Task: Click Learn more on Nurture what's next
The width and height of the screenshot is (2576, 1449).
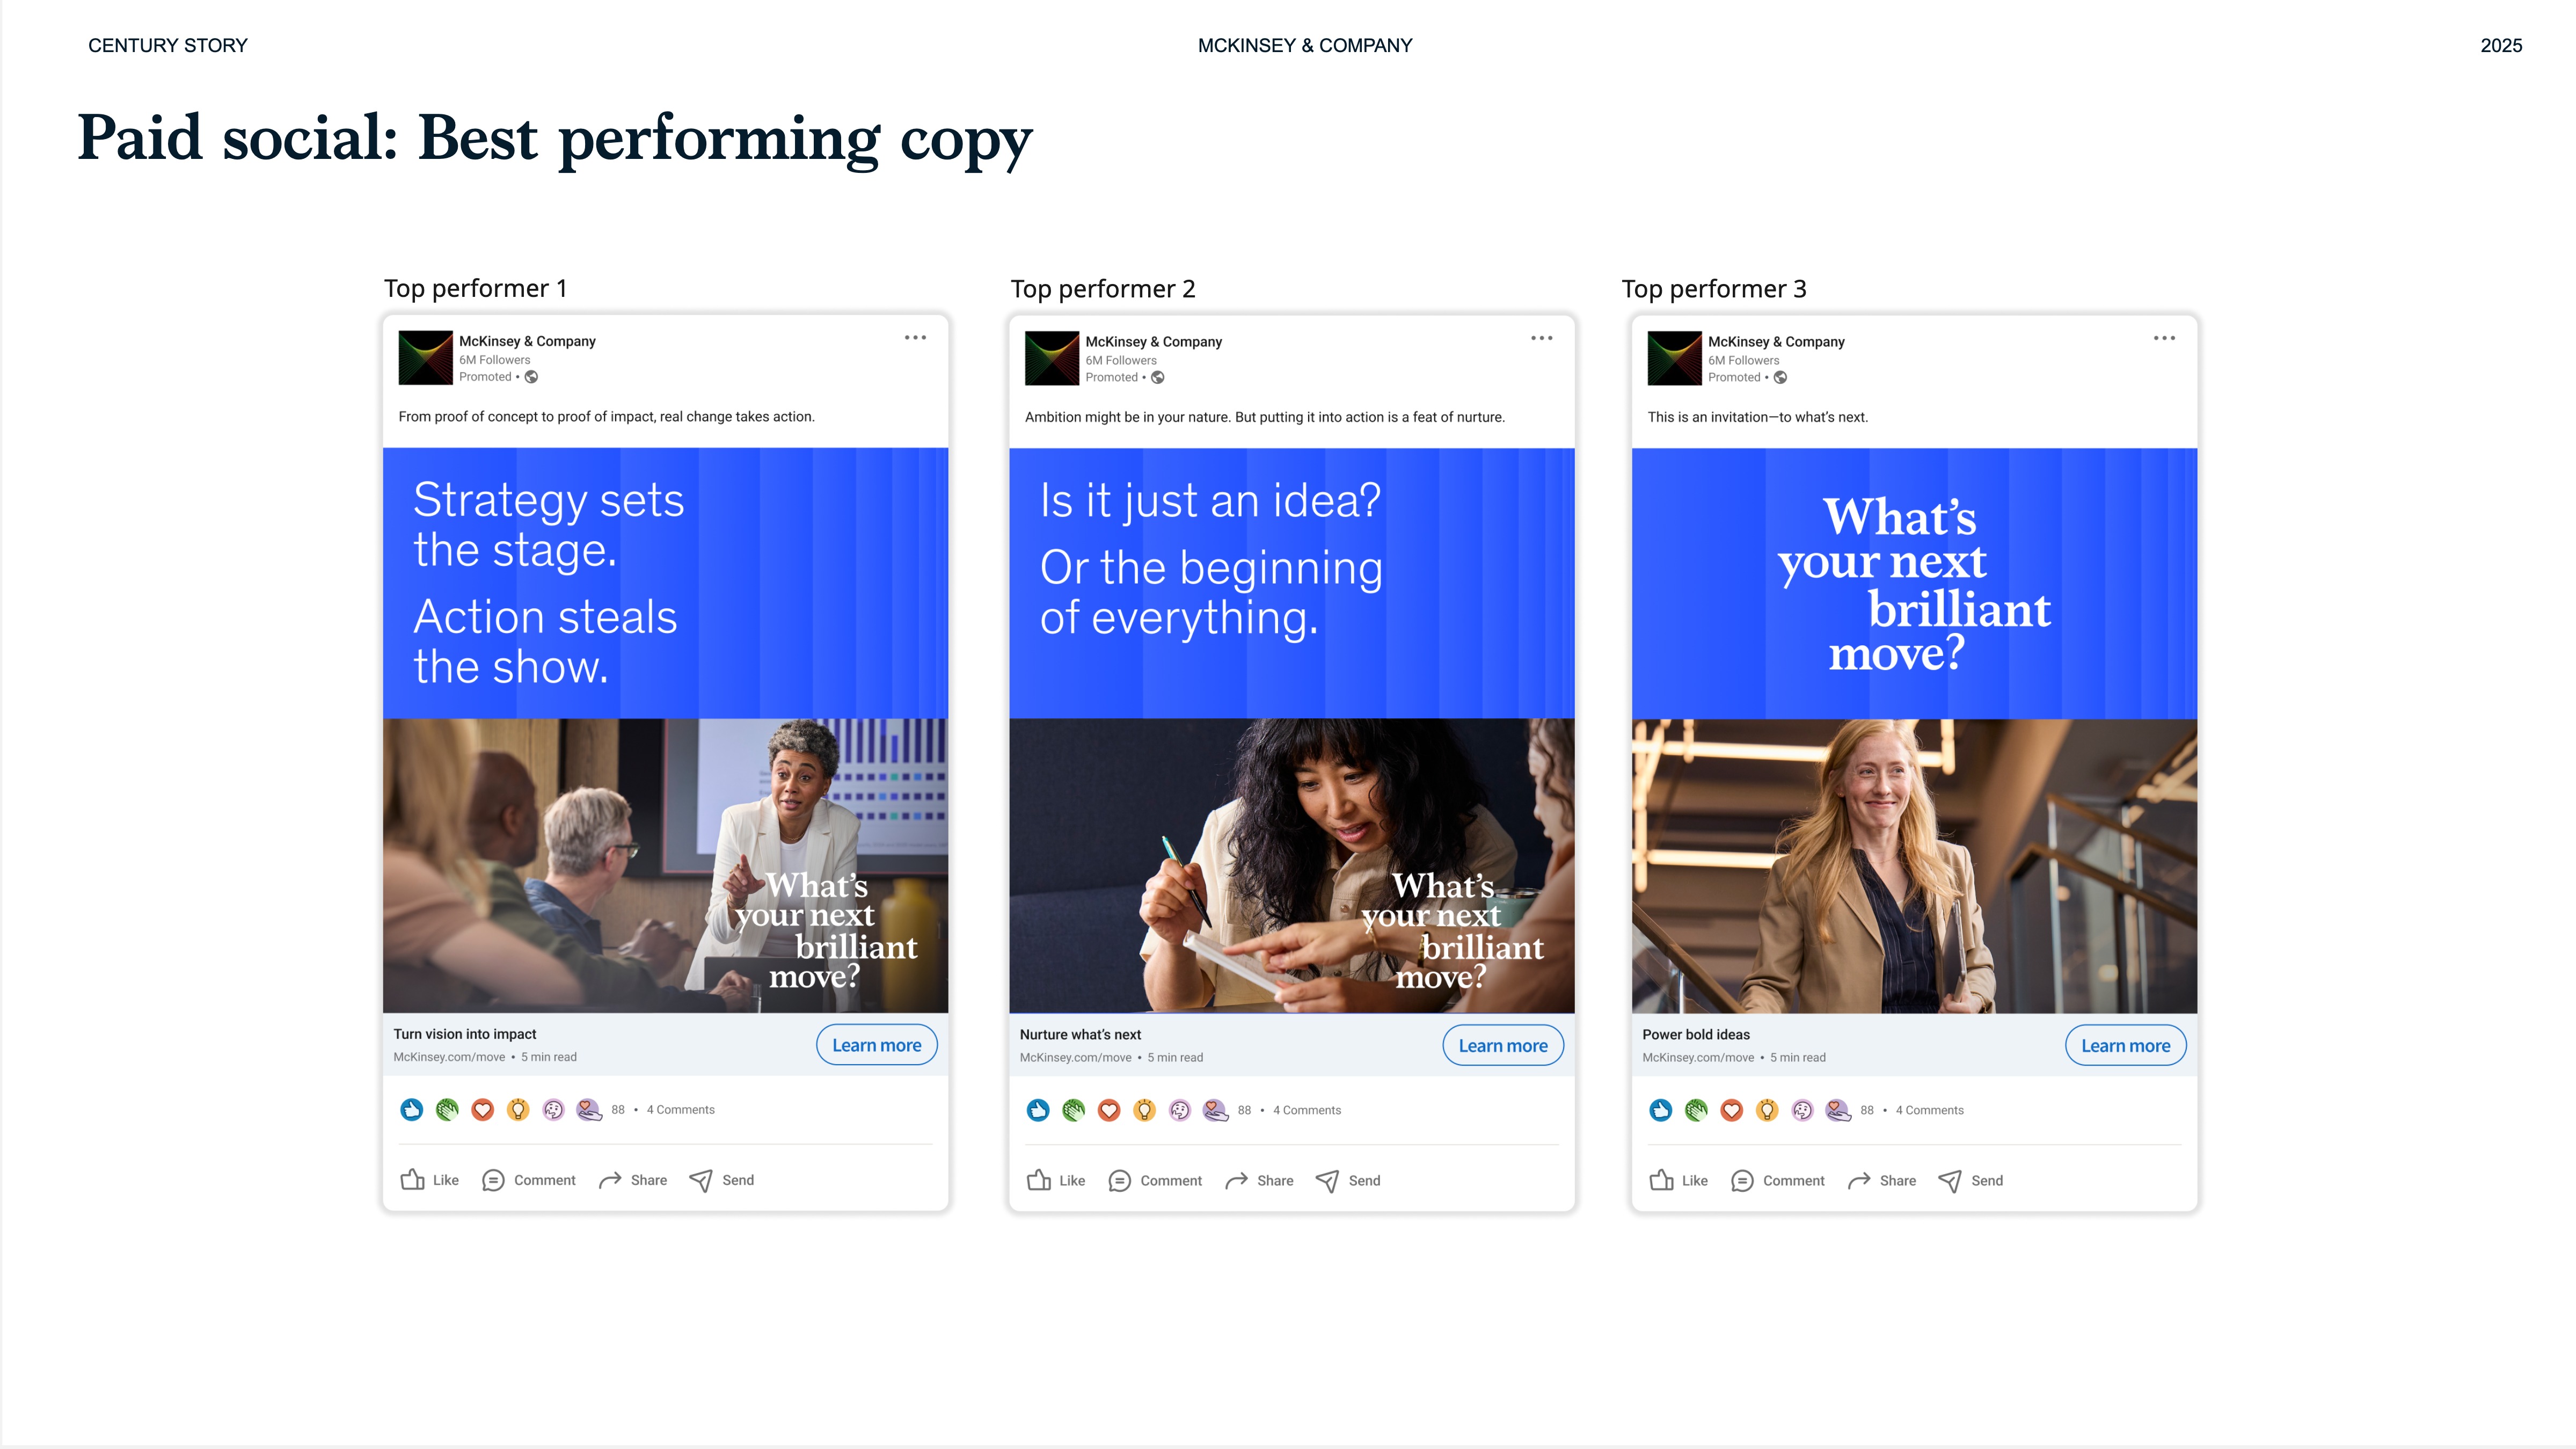Action: click(x=1502, y=1045)
